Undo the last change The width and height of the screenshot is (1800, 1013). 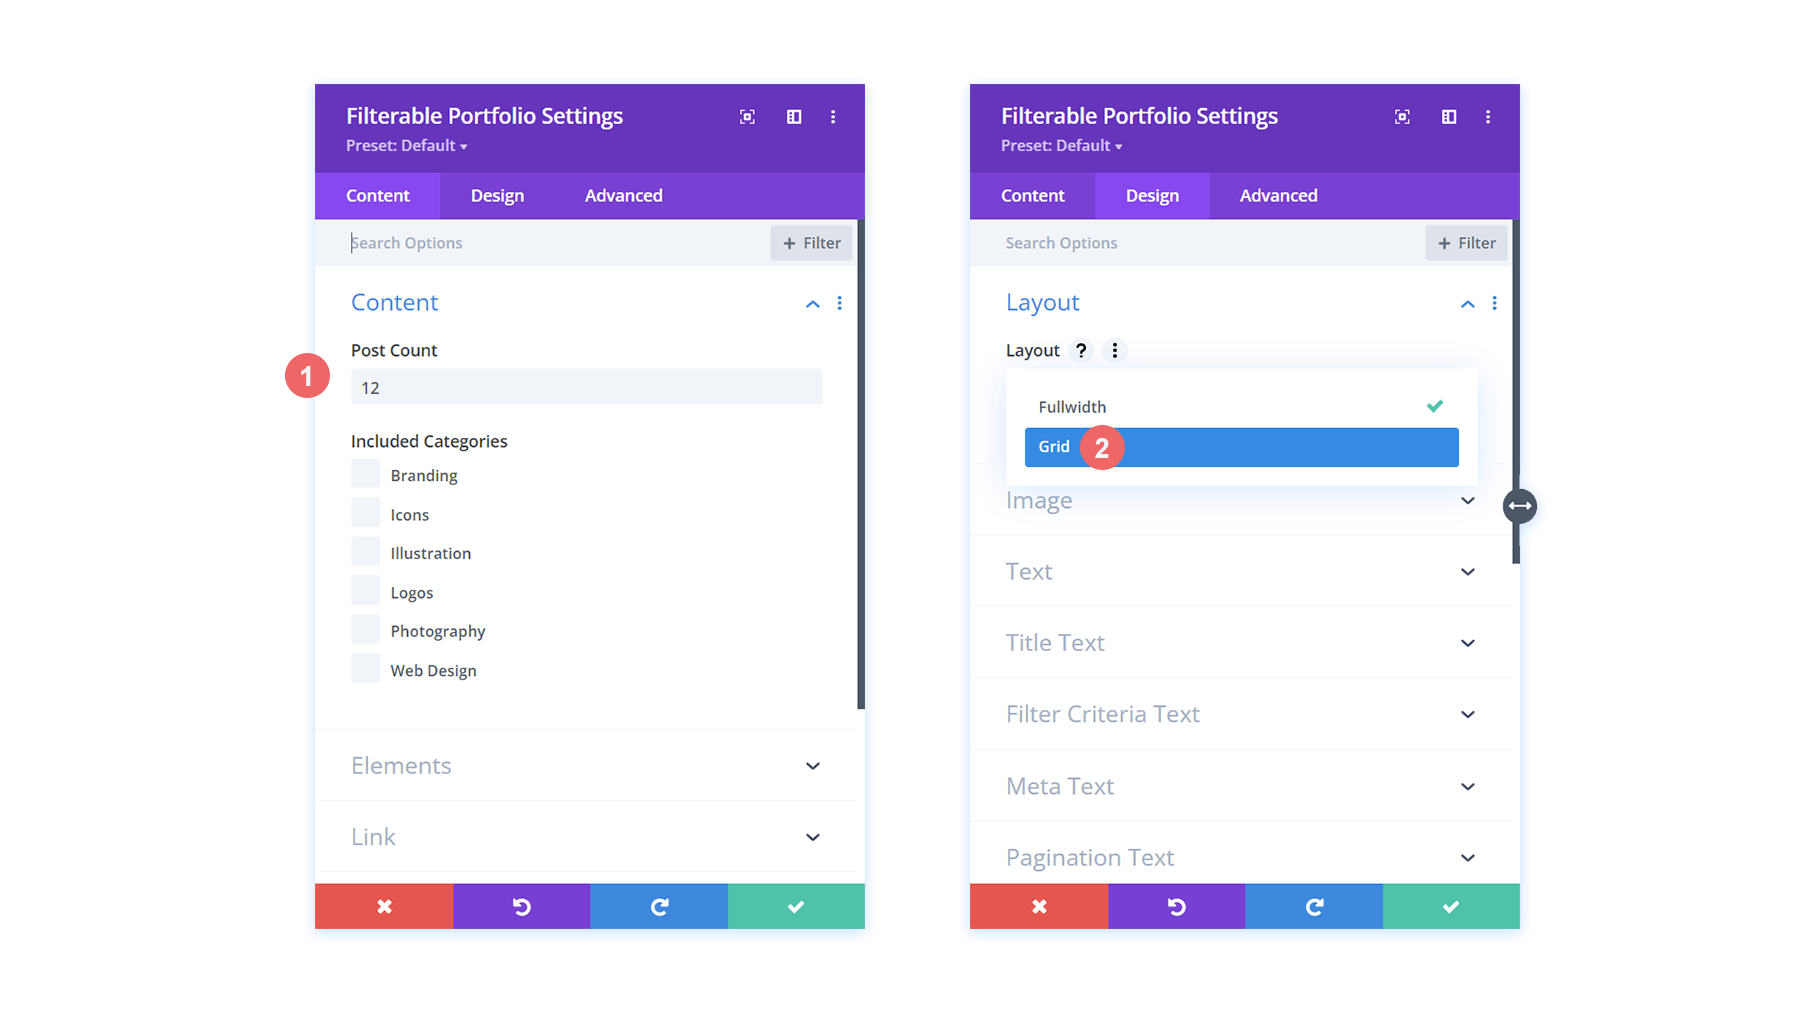521,906
